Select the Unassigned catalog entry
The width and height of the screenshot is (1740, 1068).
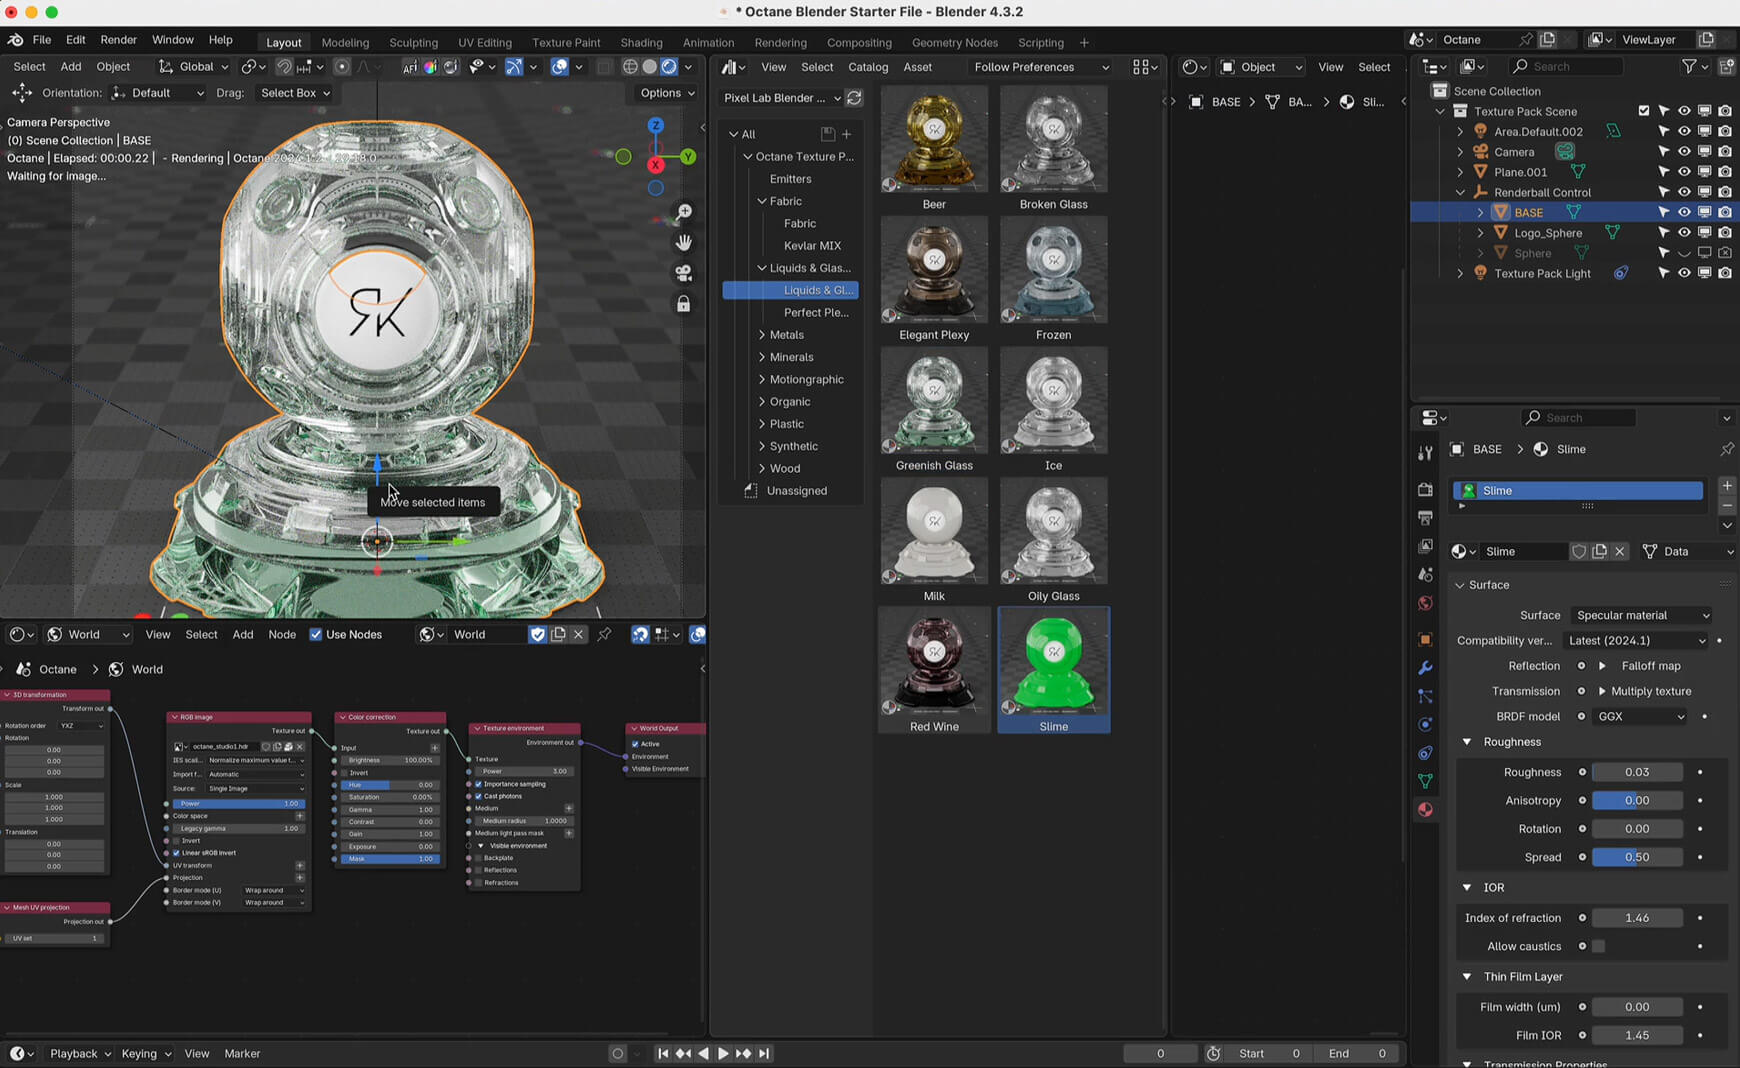[796, 491]
